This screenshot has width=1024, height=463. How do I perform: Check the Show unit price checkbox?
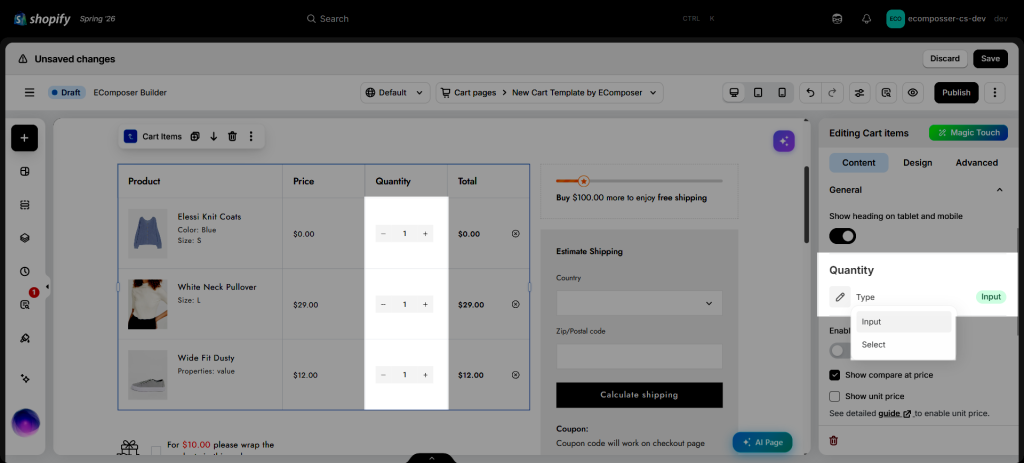[835, 396]
